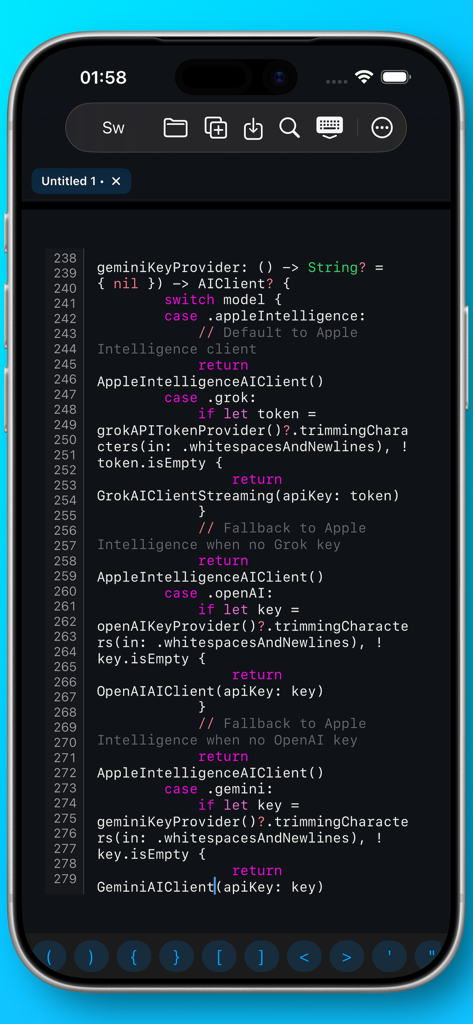Click line number 238 in the gutter
The width and height of the screenshot is (473, 1024).
click(x=65, y=257)
